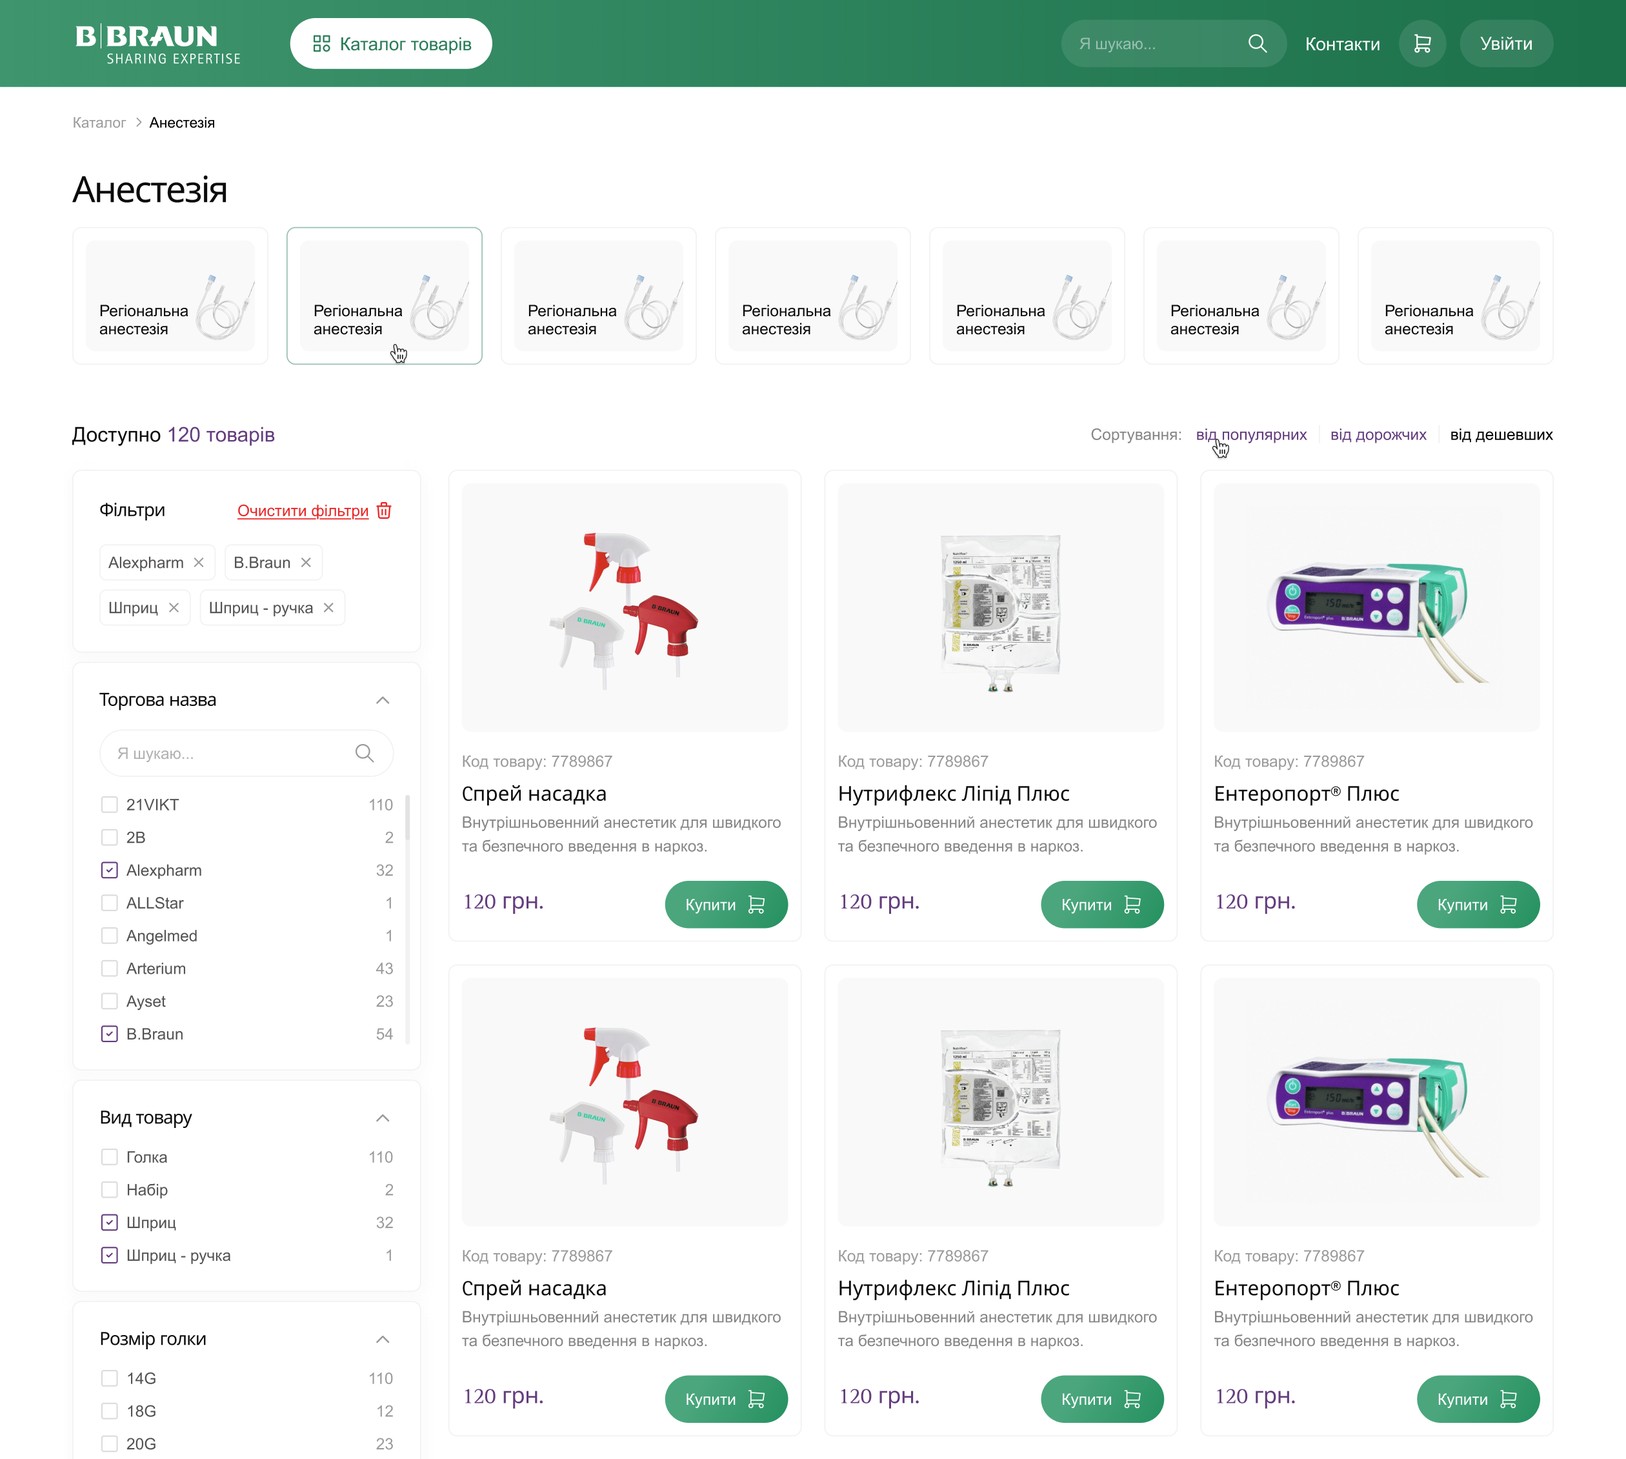The width and height of the screenshot is (1626, 1459).
Task: Uncheck the B.Braun checkbox in the brand list
Action: tap(110, 1034)
